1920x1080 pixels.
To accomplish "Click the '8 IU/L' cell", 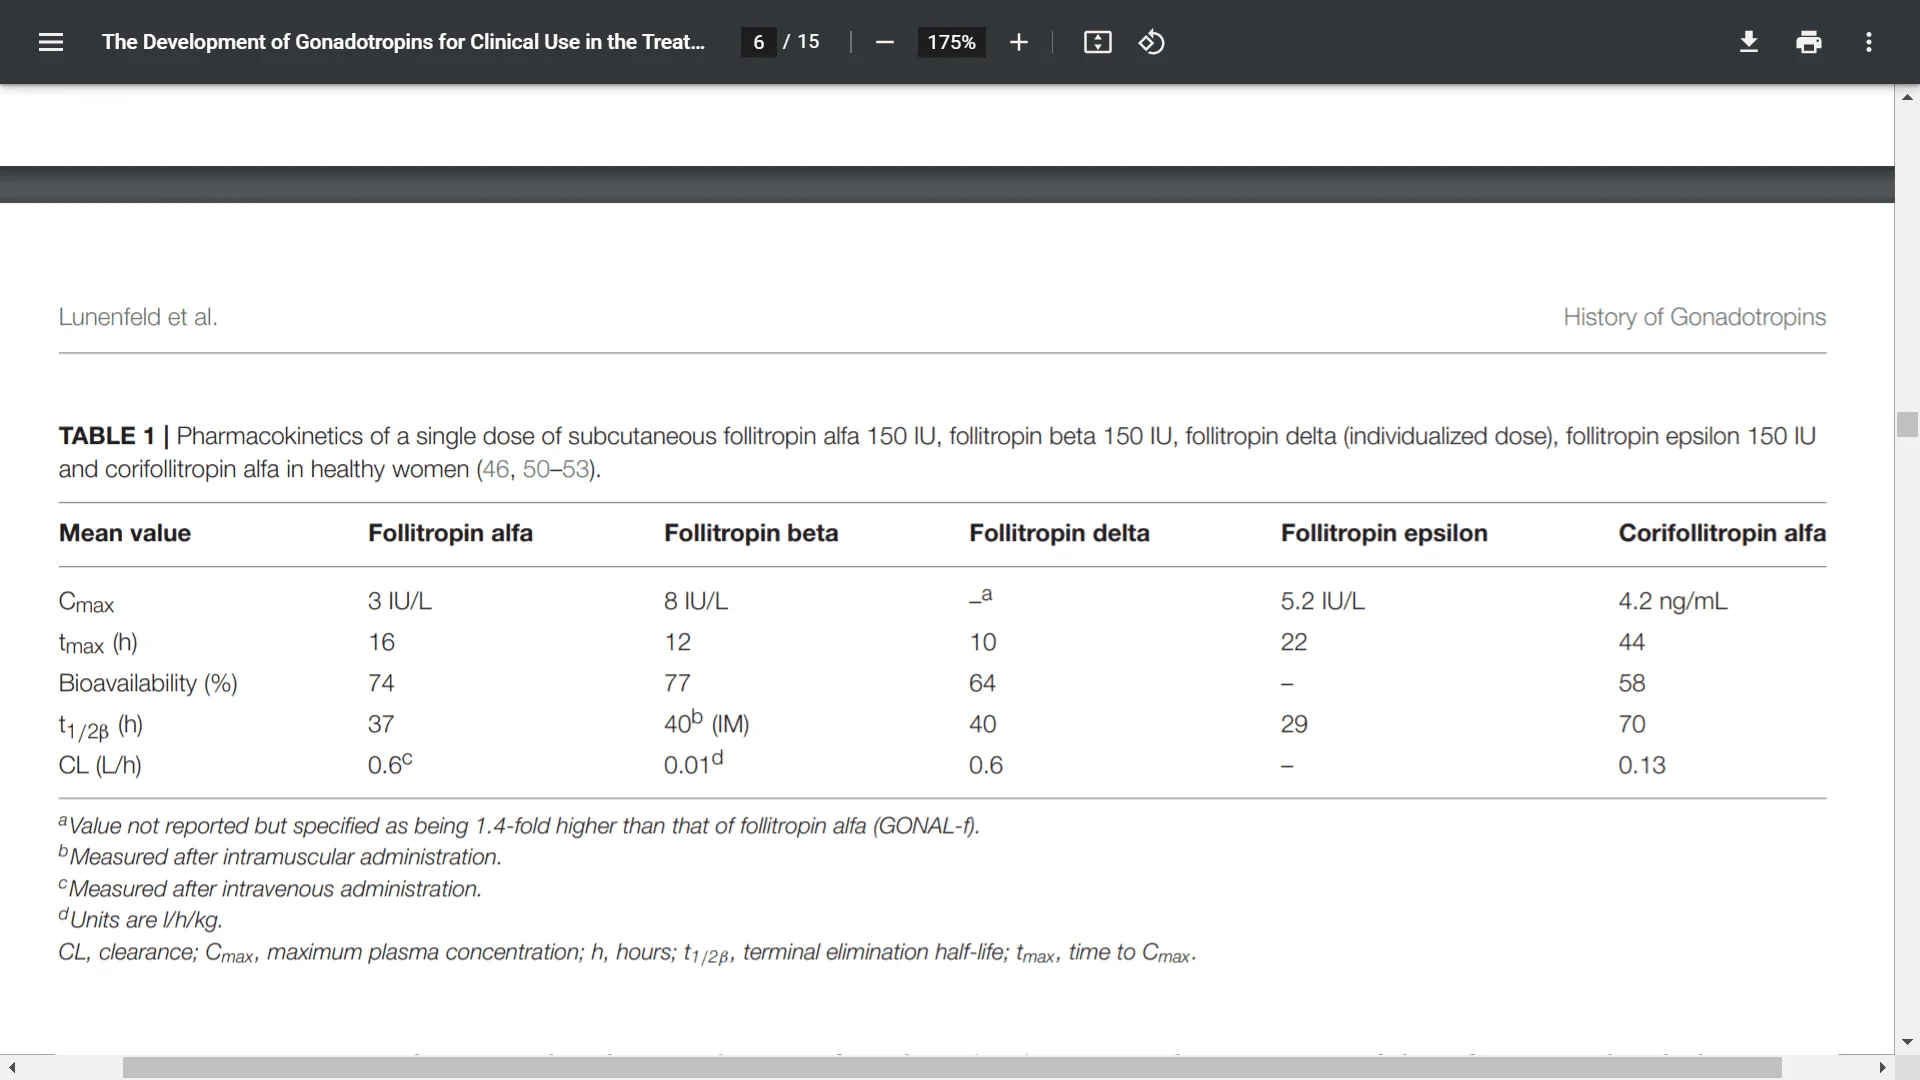I will point(696,601).
